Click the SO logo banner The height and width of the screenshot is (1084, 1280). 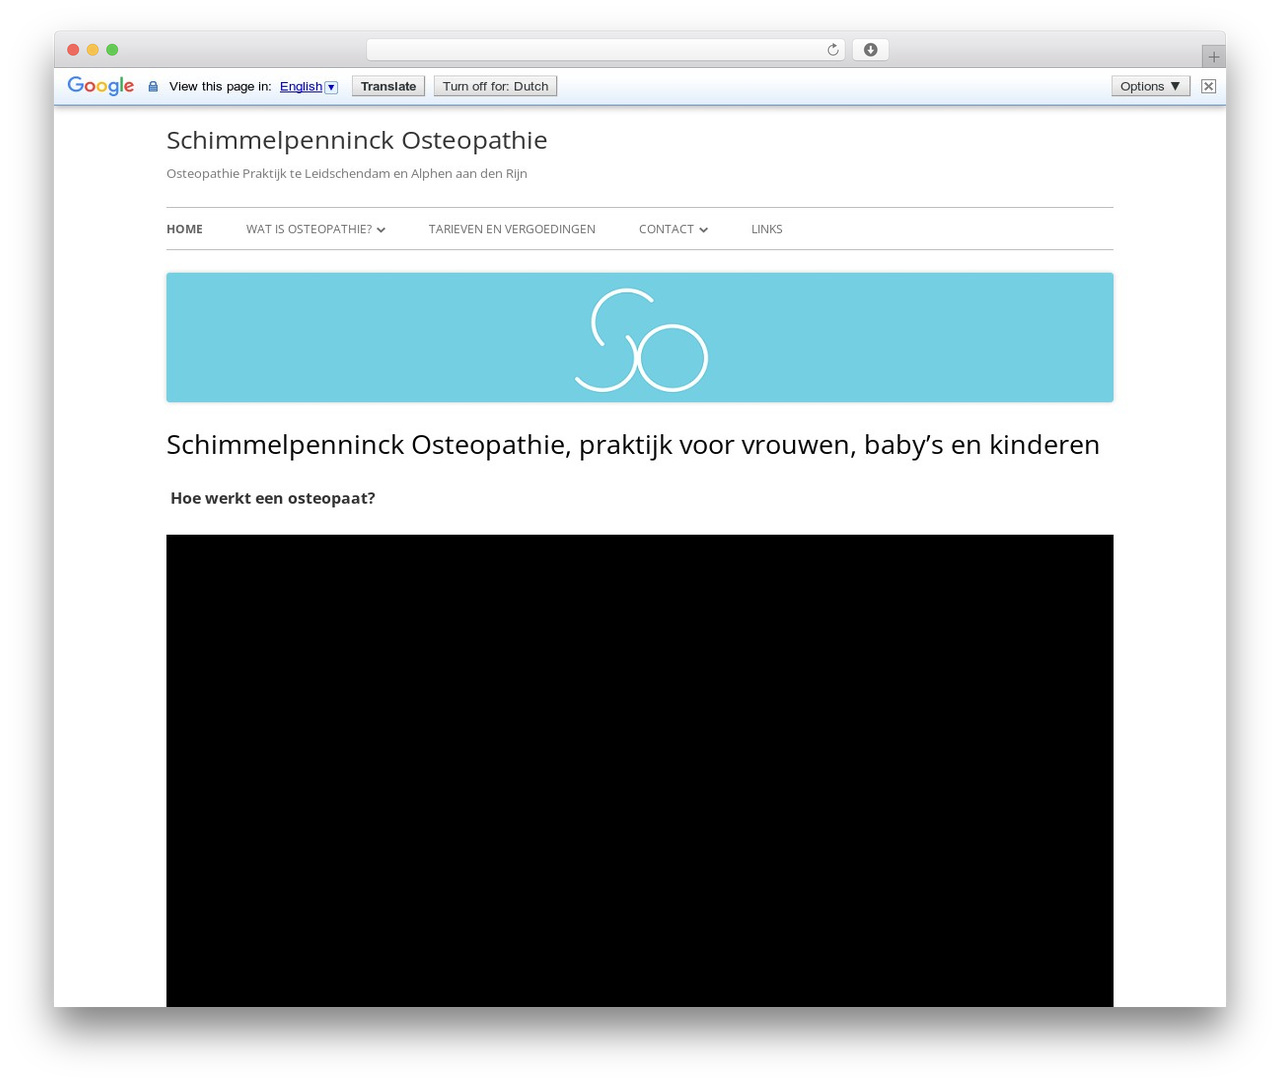[640, 338]
